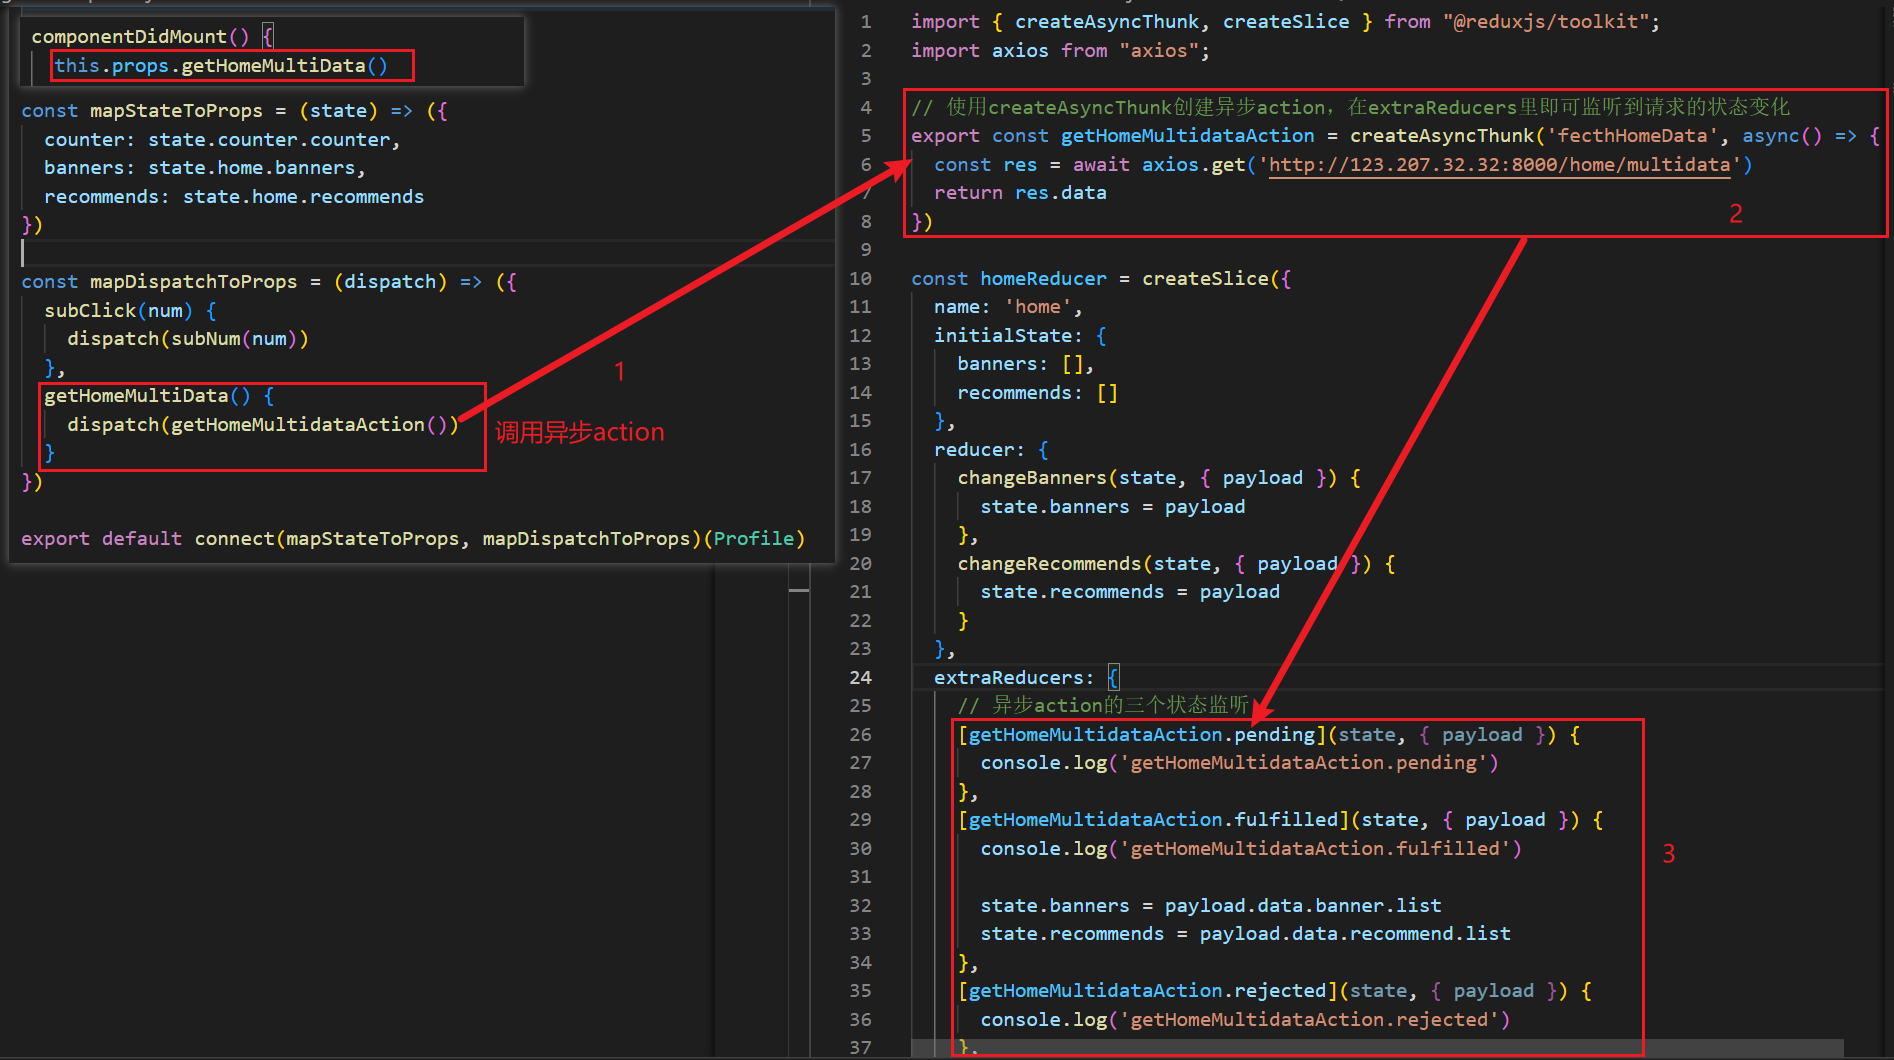Click the axios URL link on line 6
This screenshot has height=1060, width=1894.
[1499, 165]
